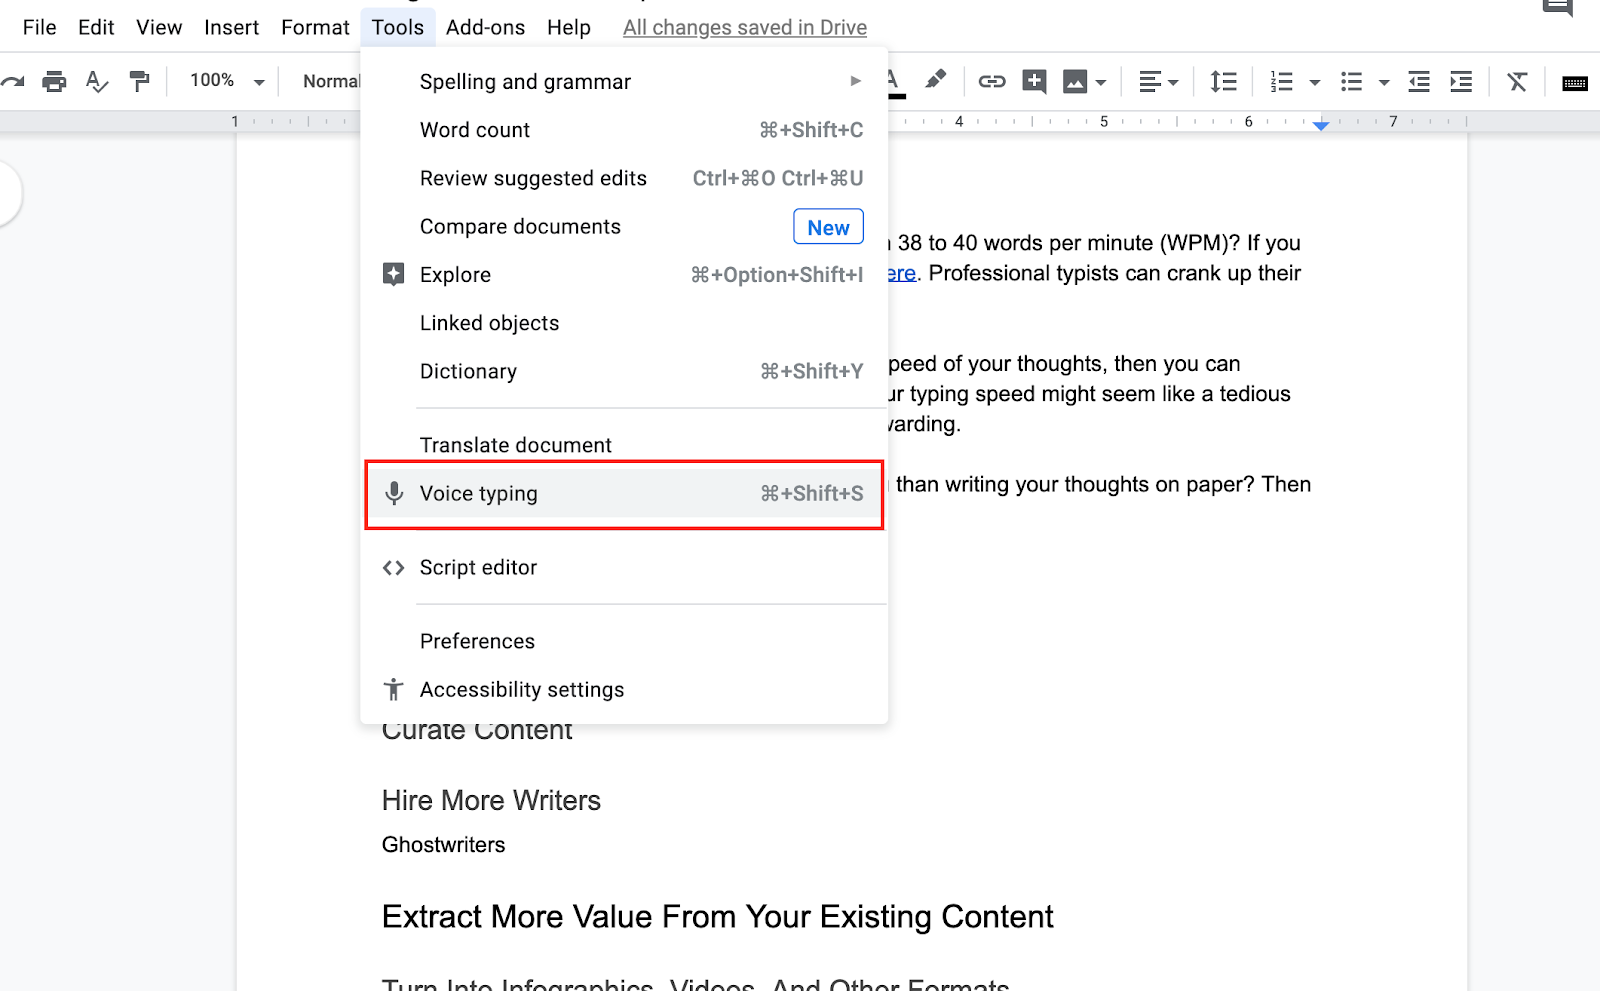This screenshot has width=1600, height=991.
Task: Click the Numbered list icon
Action: point(1281,81)
